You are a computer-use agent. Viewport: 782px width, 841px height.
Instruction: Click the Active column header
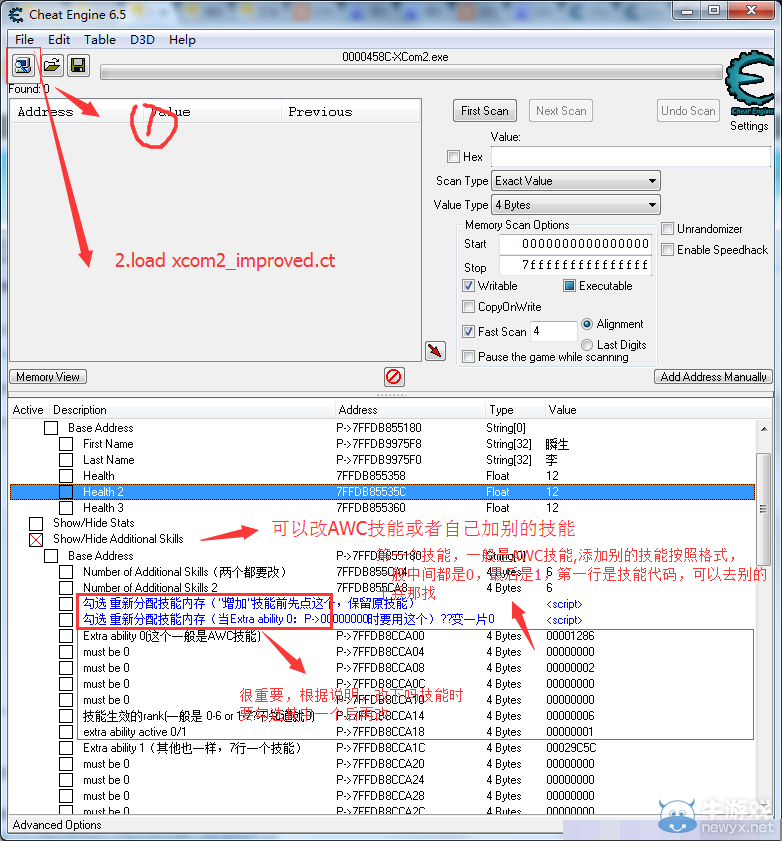coord(28,410)
